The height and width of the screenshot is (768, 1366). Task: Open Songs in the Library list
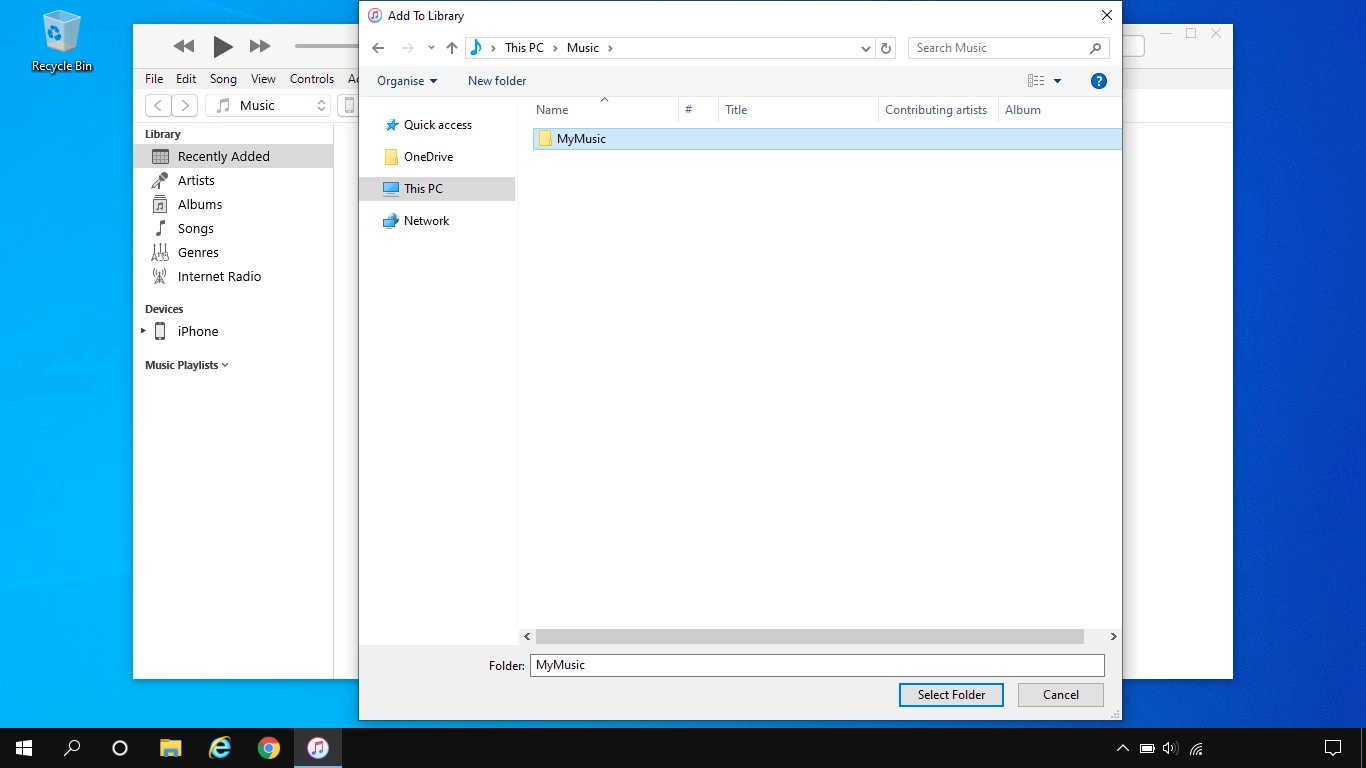(x=194, y=228)
